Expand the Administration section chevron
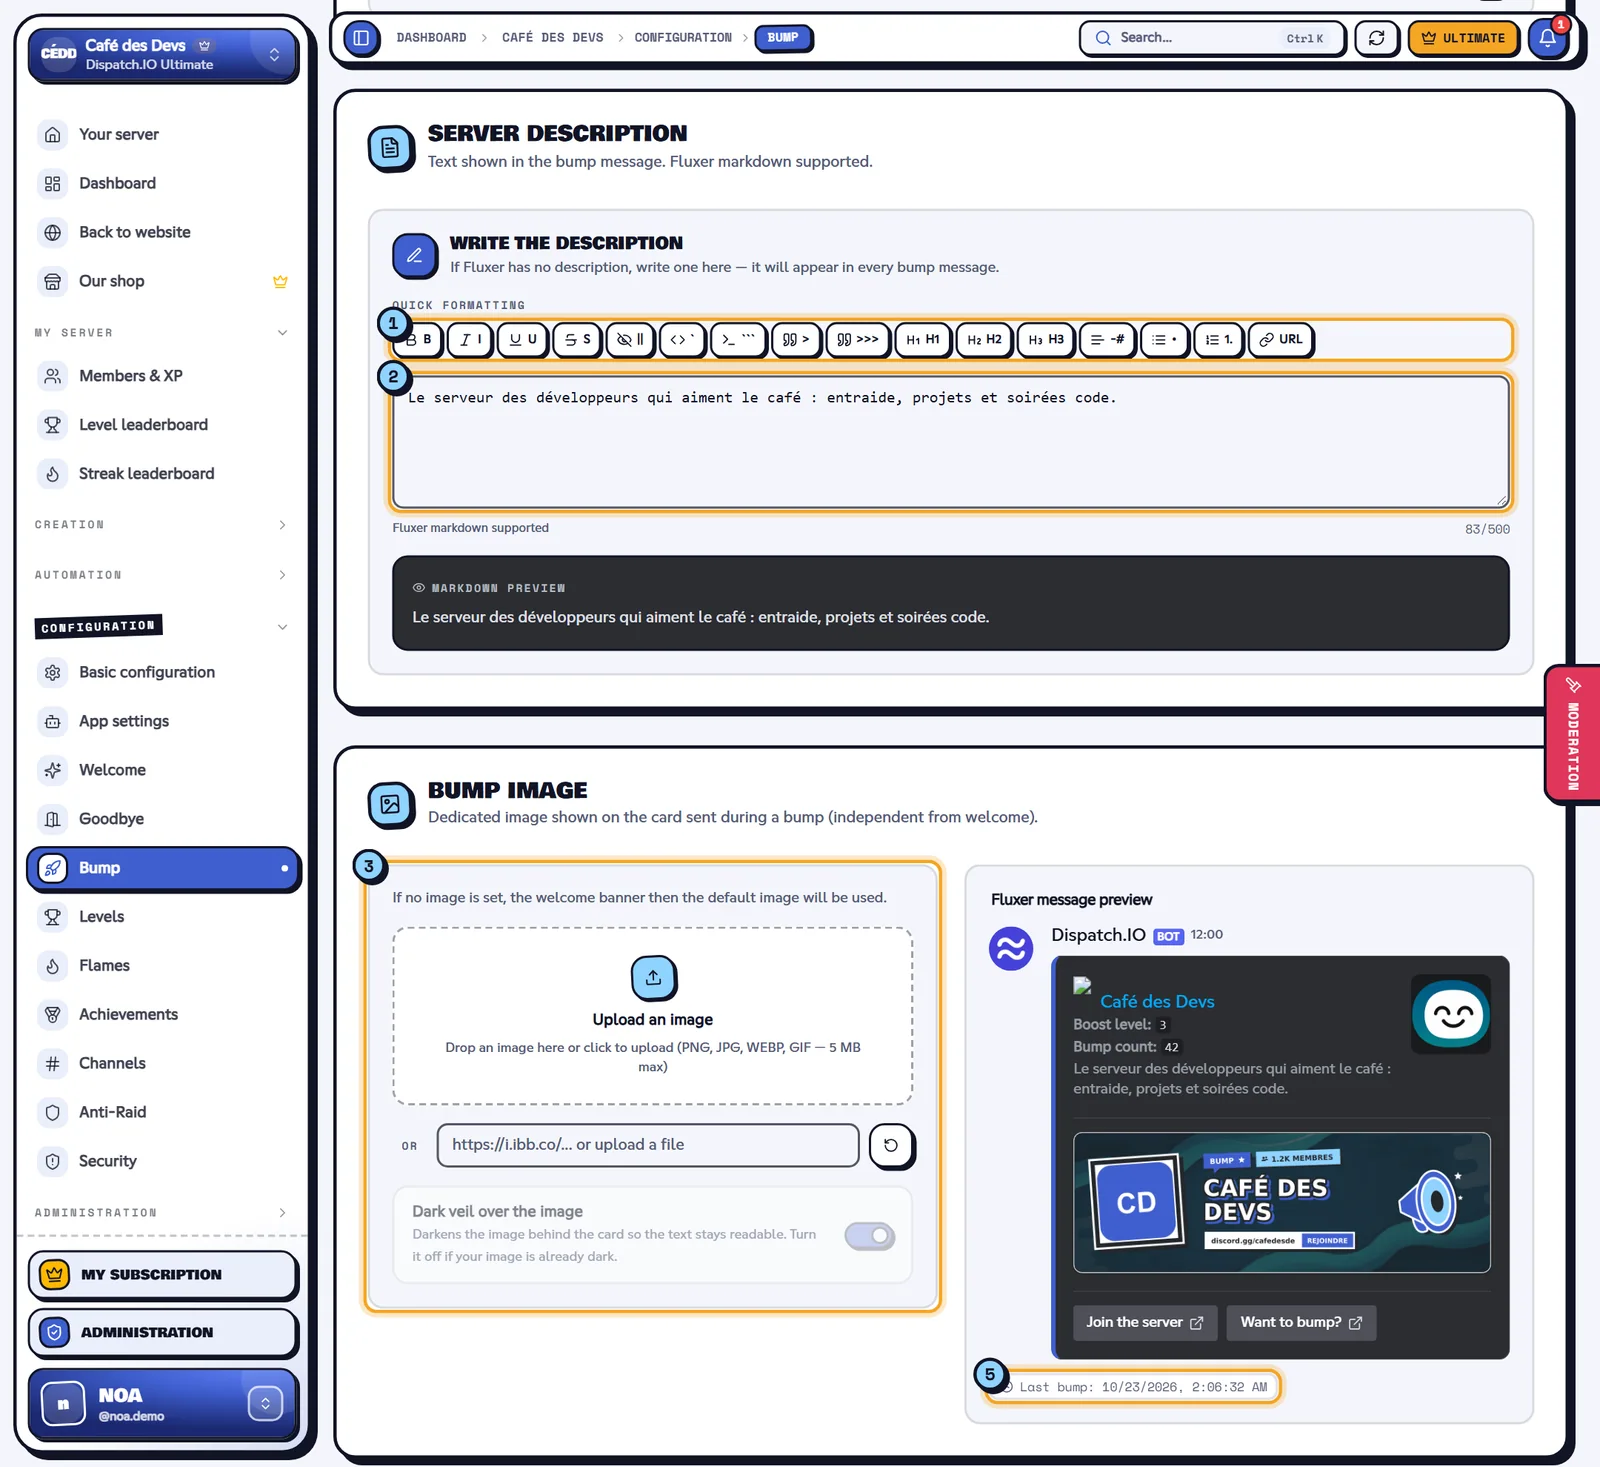1600x1467 pixels. (282, 1213)
